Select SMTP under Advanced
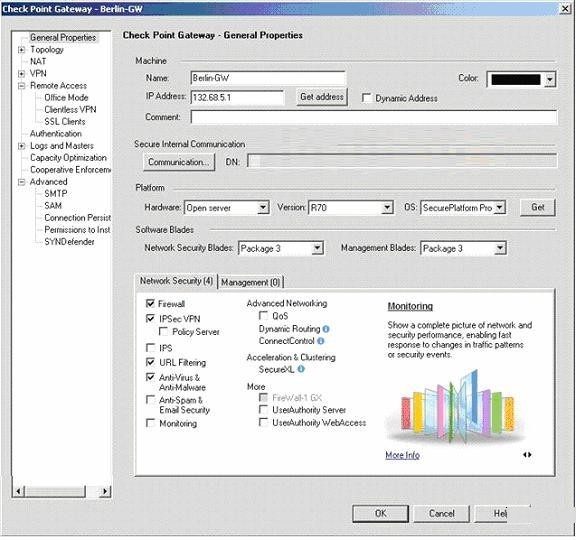This screenshot has height=540, width=576. (55, 194)
